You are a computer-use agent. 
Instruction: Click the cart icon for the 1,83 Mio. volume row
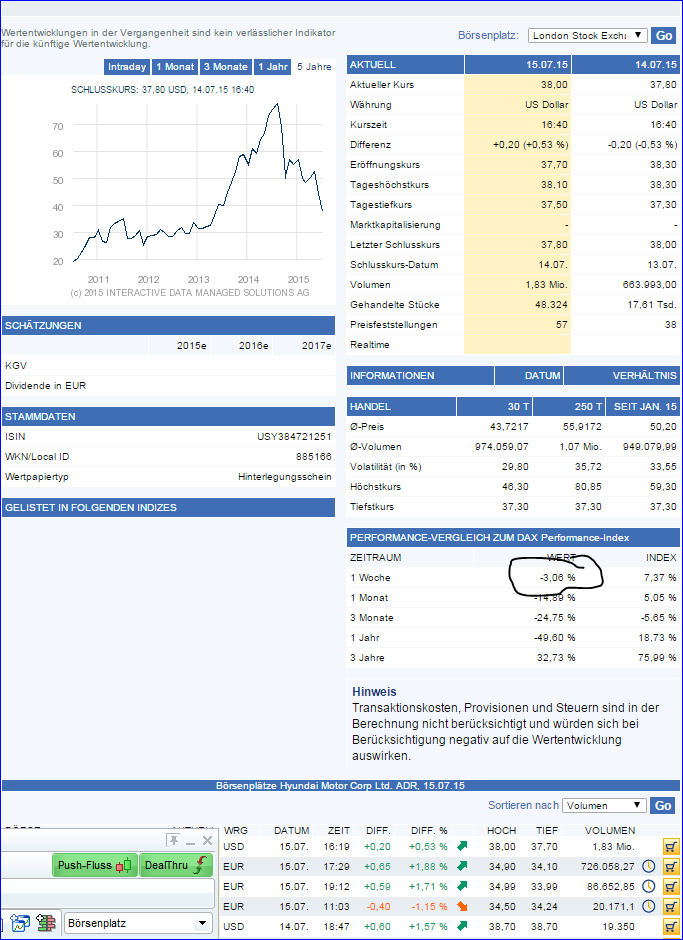pos(670,846)
